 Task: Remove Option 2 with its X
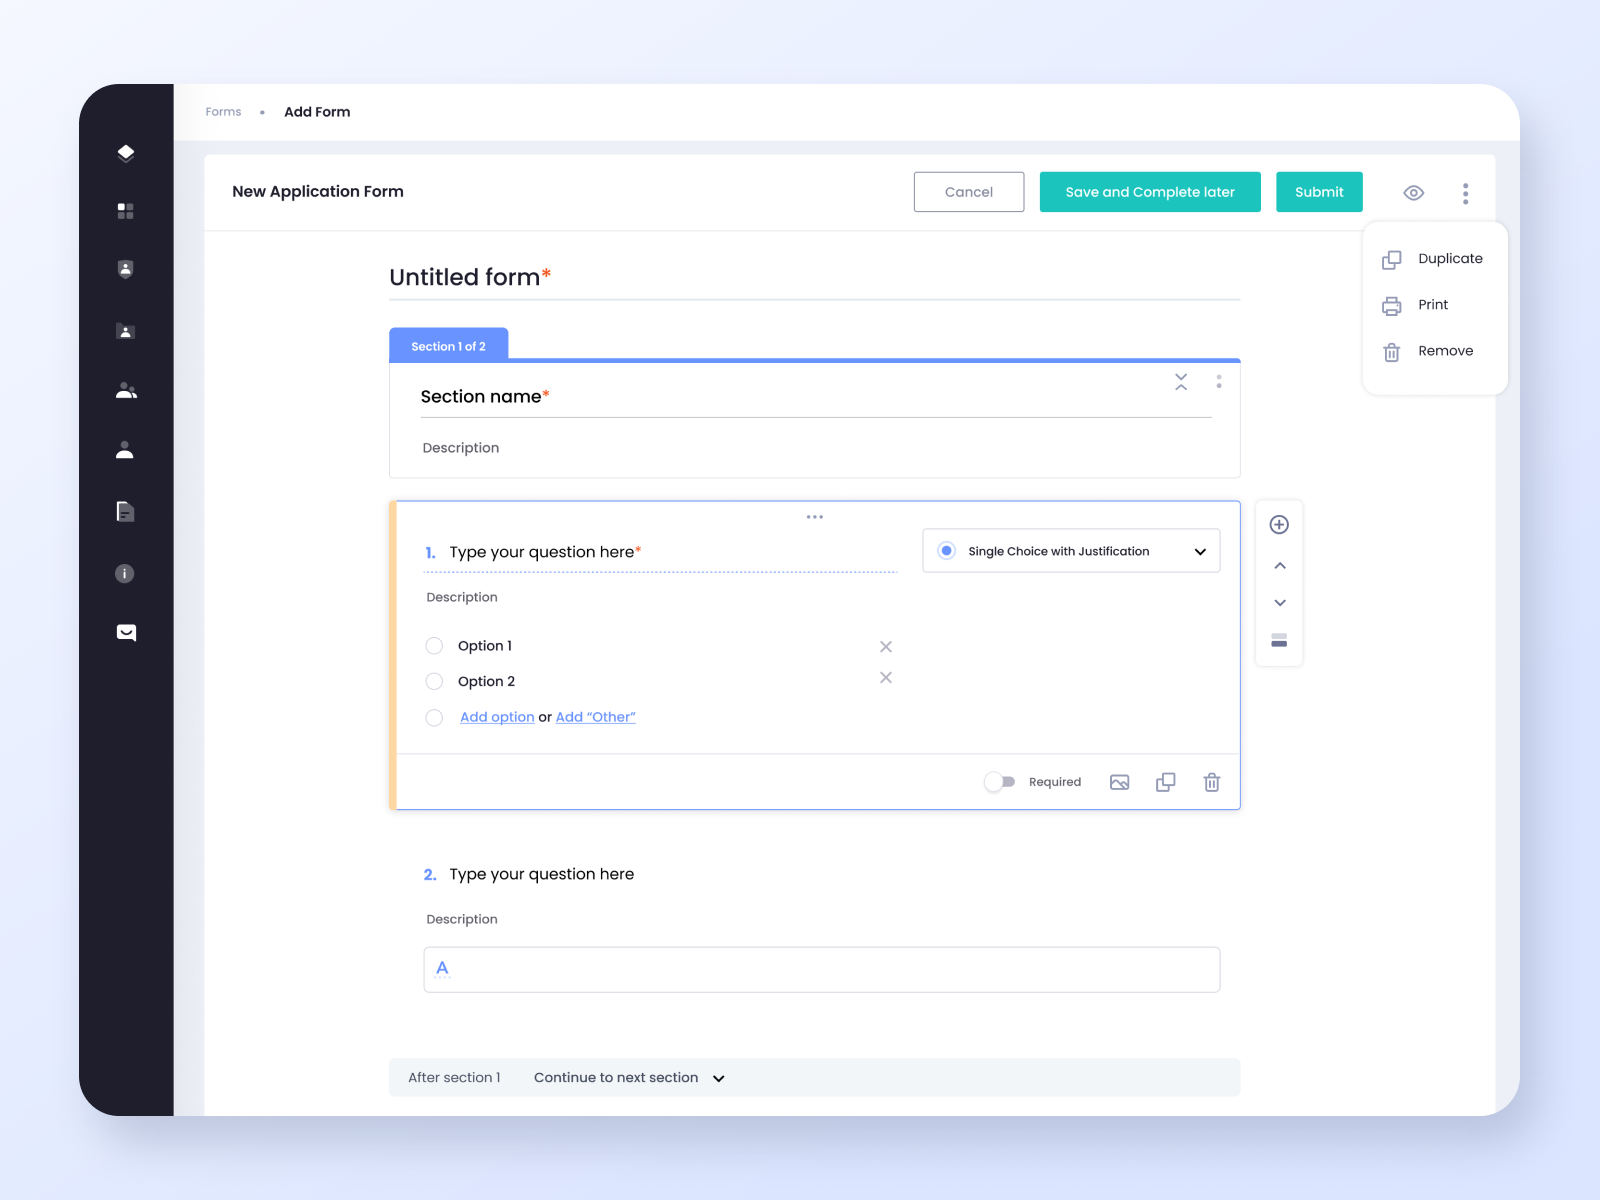(886, 678)
